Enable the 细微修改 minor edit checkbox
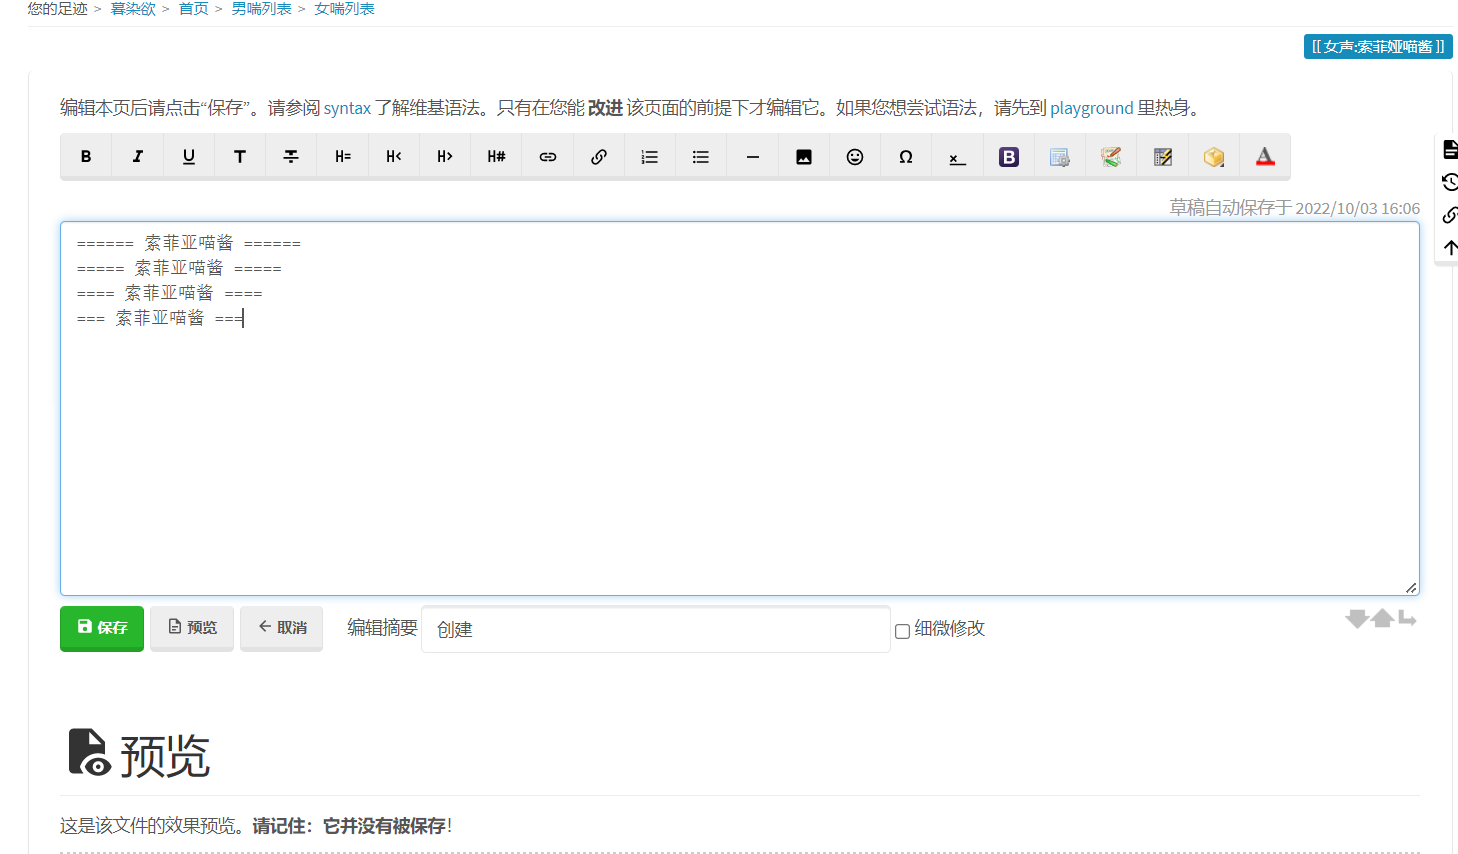 point(902,631)
